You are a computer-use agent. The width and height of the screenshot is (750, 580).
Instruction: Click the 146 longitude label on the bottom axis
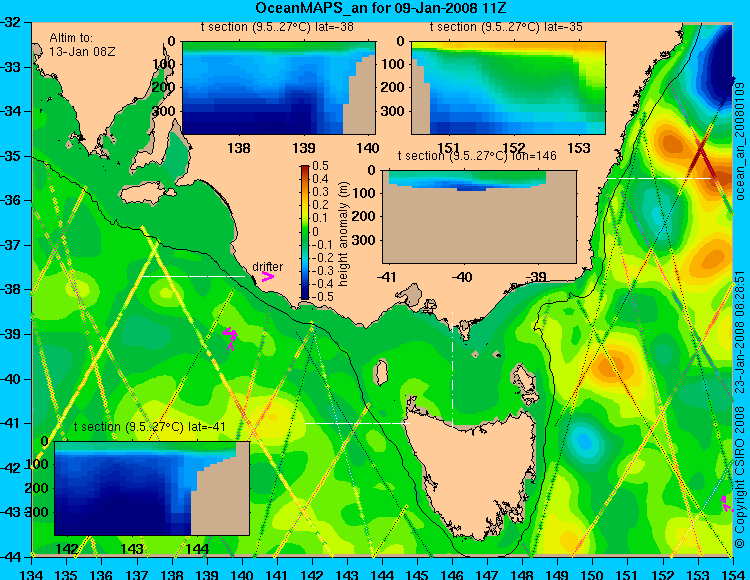click(452, 574)
